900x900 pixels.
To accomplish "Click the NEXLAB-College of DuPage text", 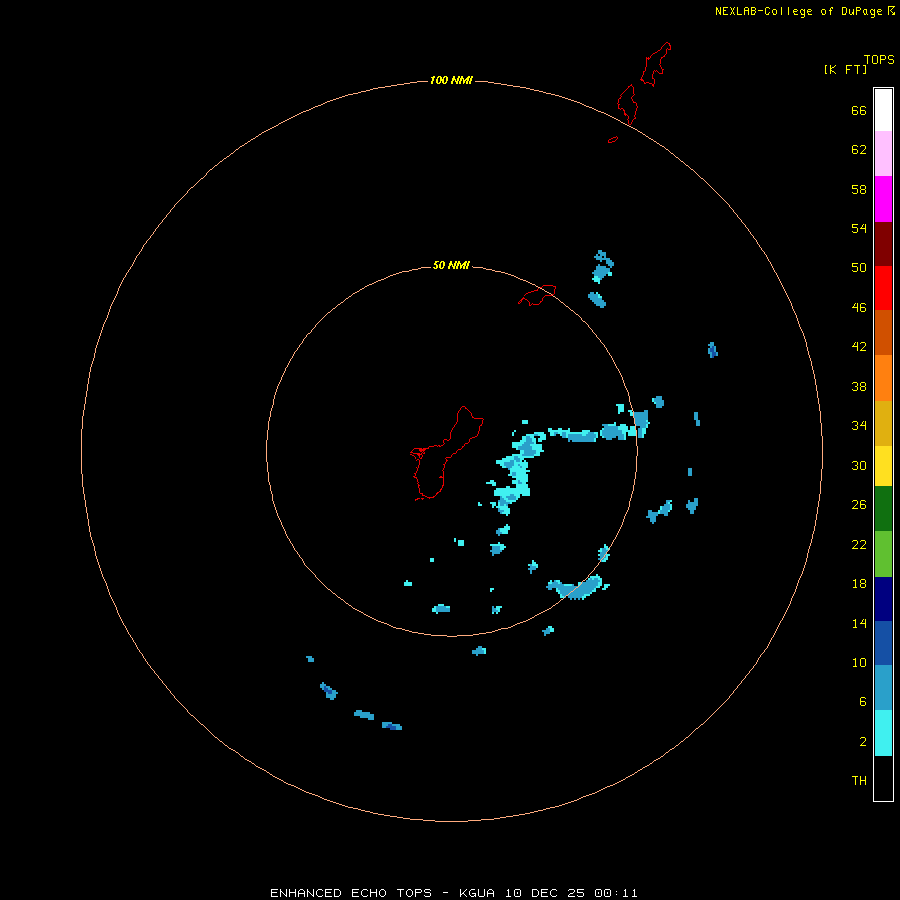I will (798, 11).
